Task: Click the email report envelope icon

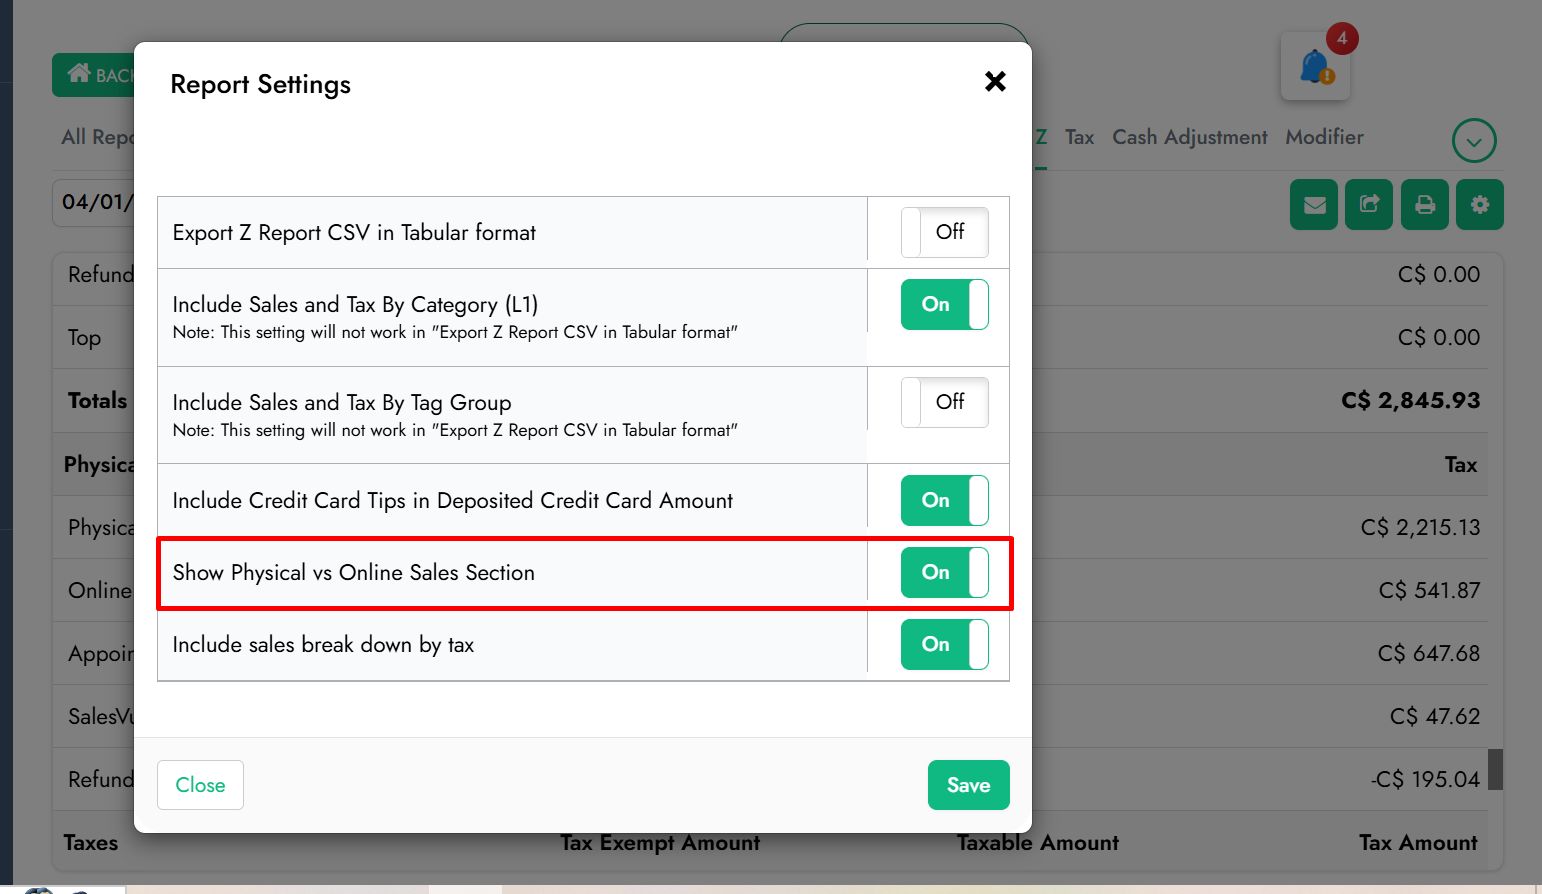Action: pos(1314,205)
